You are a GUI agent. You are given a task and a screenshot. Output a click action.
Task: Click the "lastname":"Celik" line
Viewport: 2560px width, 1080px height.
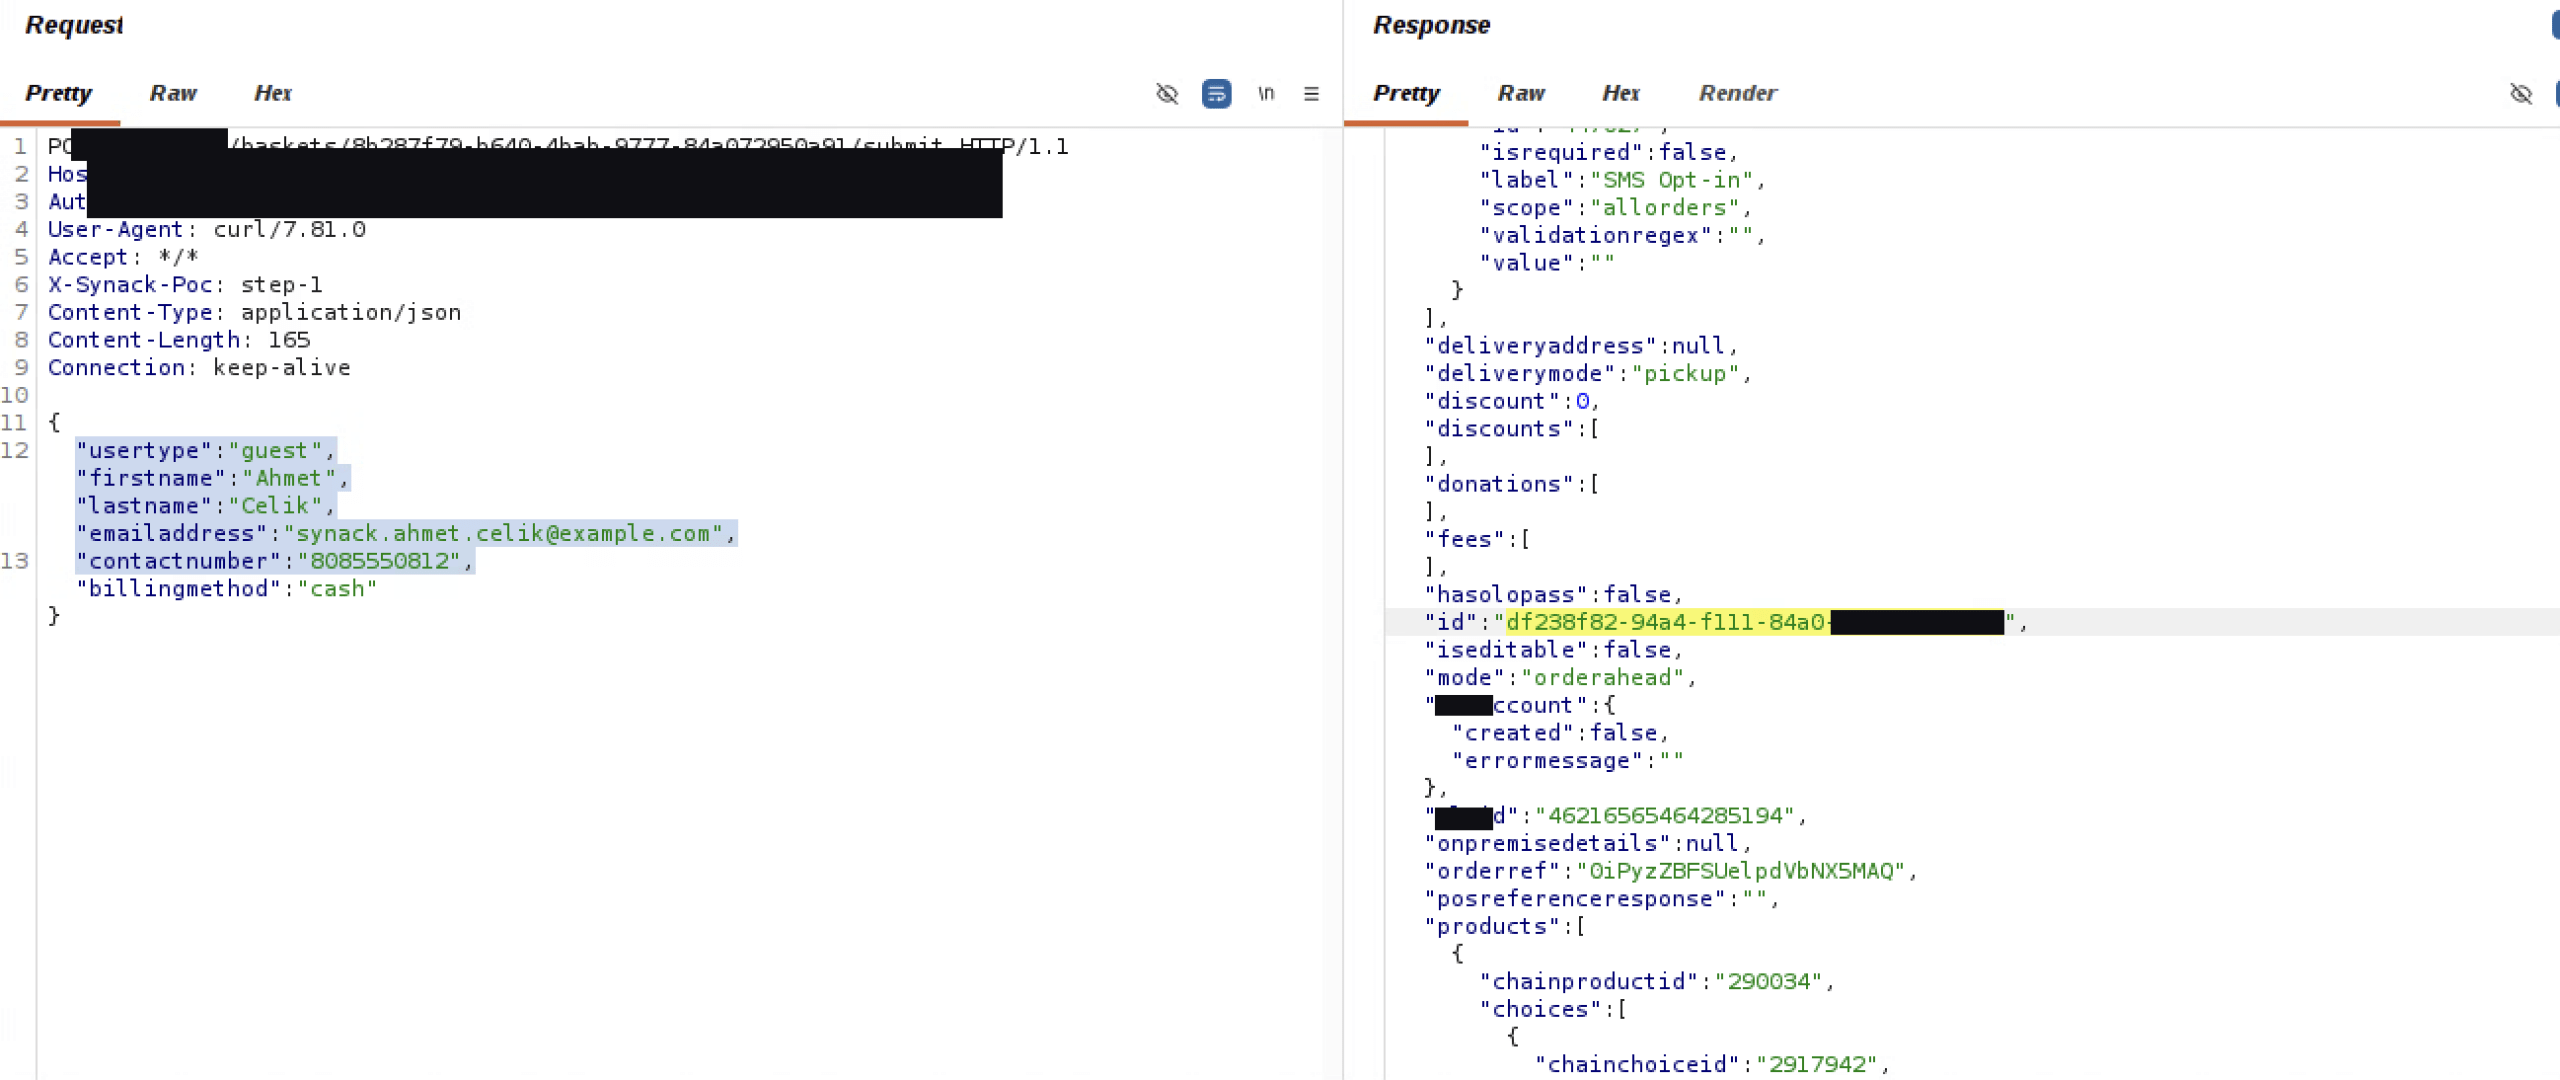pos(205,506)
